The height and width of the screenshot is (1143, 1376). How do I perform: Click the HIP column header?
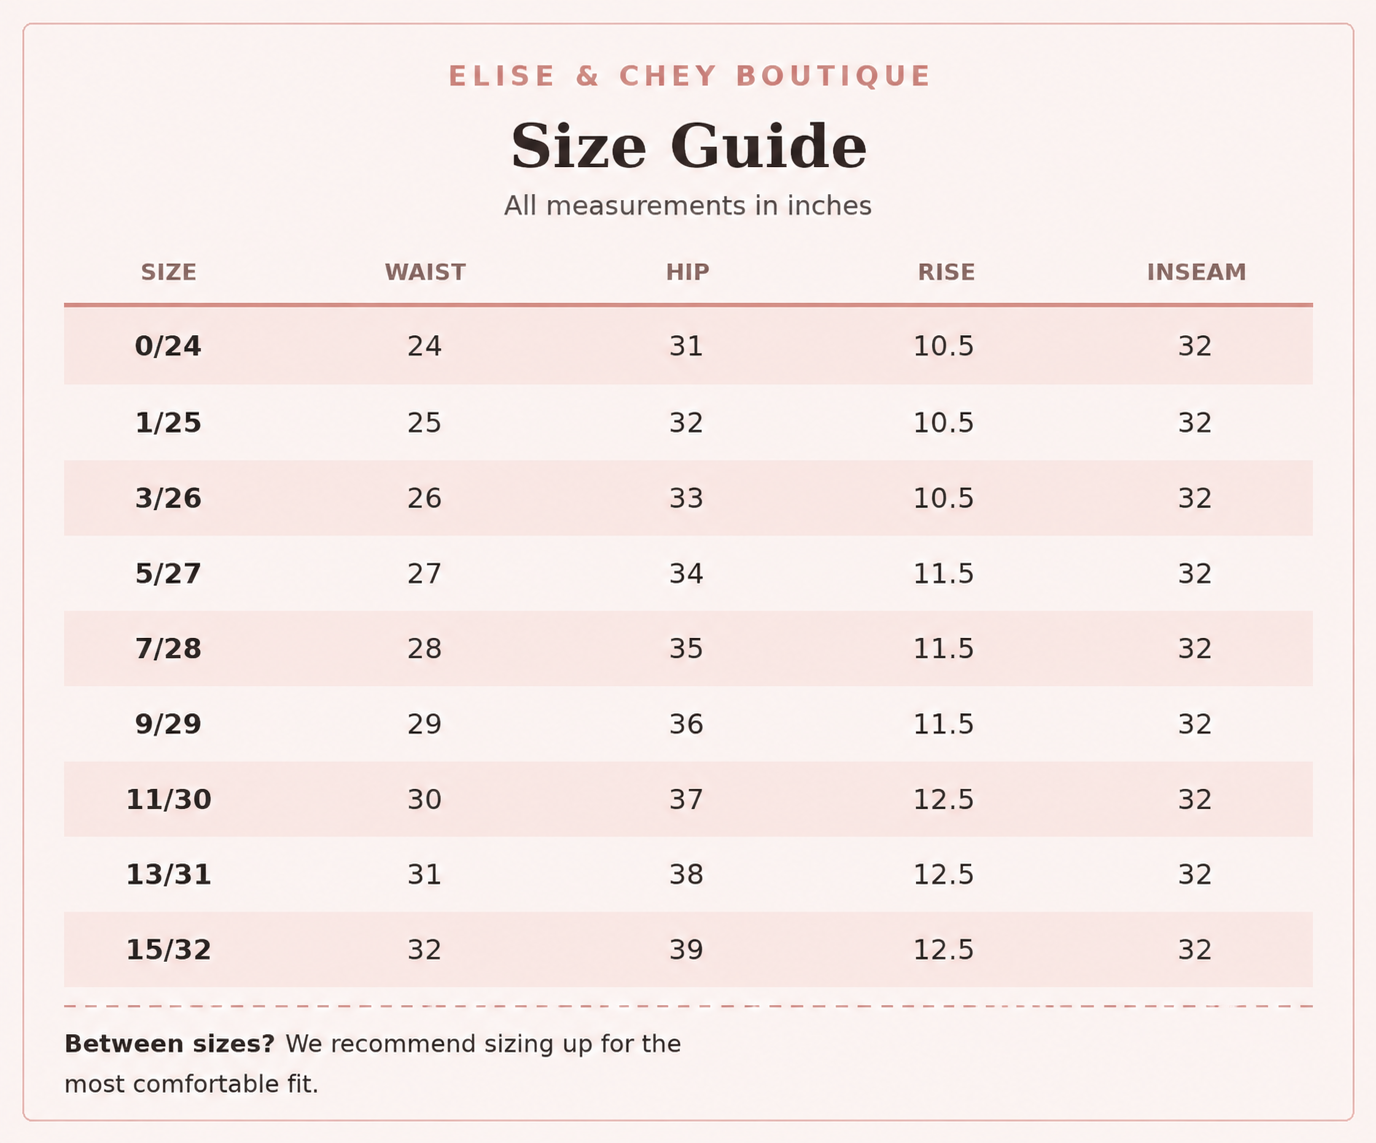pyautogui.click(x=687, y=273)
